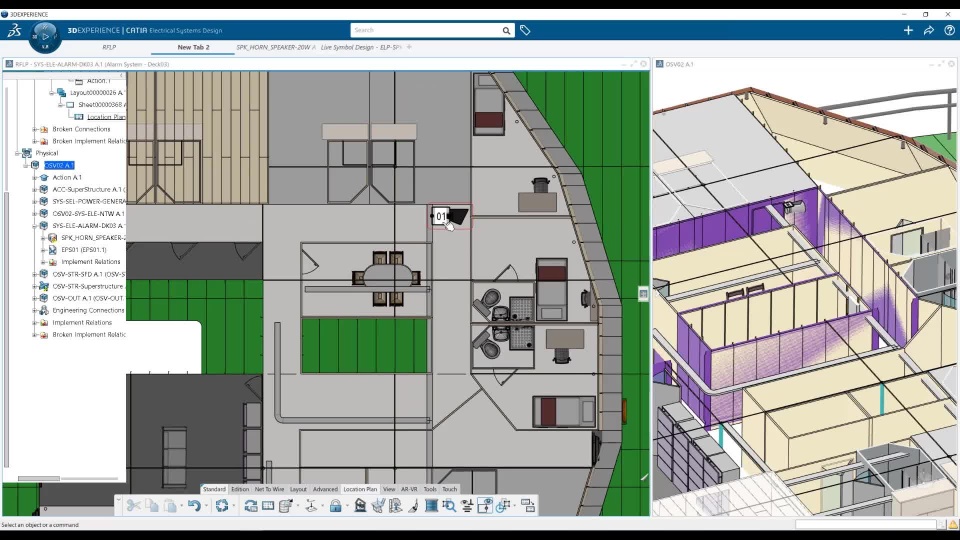Click the RFLP panel window icon
This screenshot has width=960, height=540.
[9, 64]
